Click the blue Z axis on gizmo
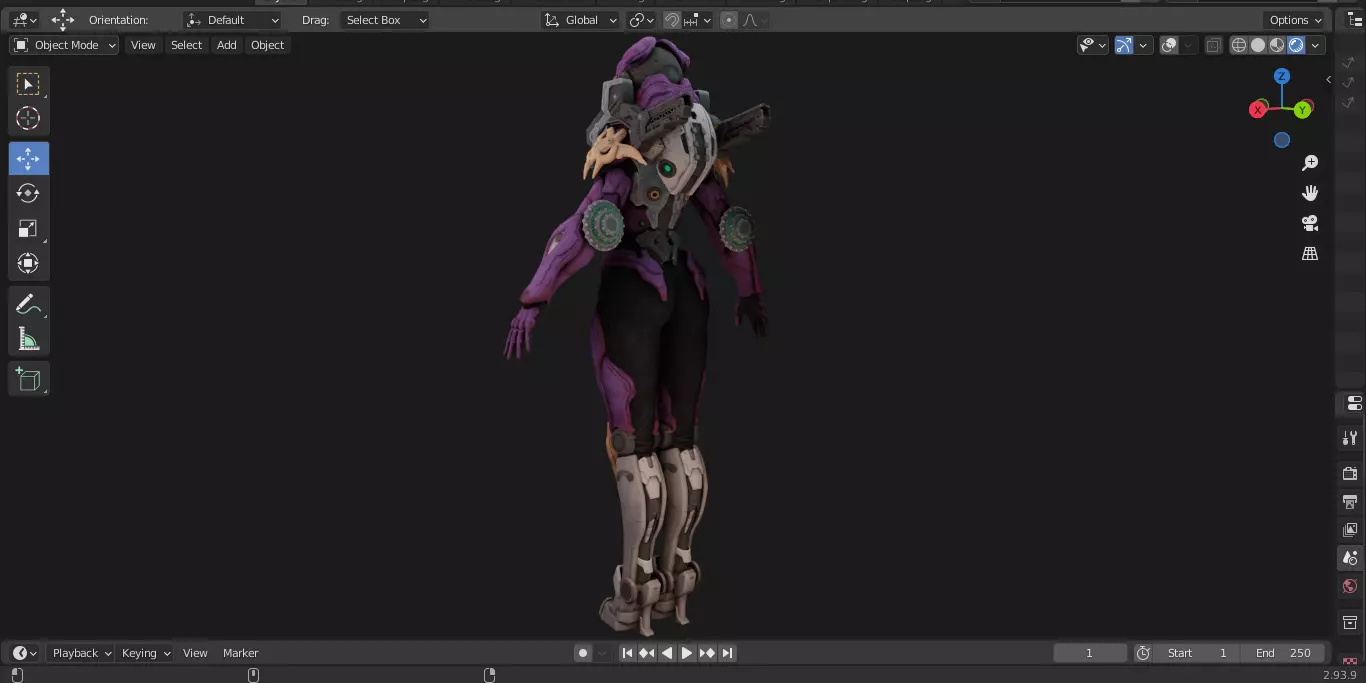The image size is (1366, 683). [x=1282, y=76]
